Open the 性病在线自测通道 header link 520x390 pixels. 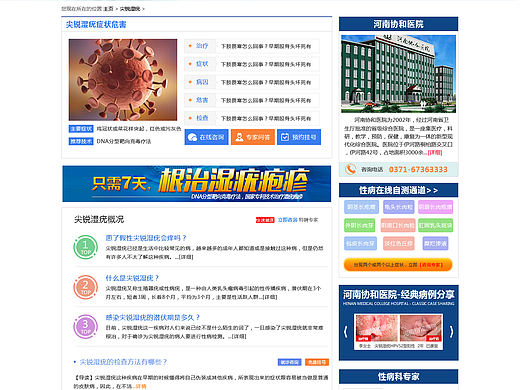[x=398, y=190]
